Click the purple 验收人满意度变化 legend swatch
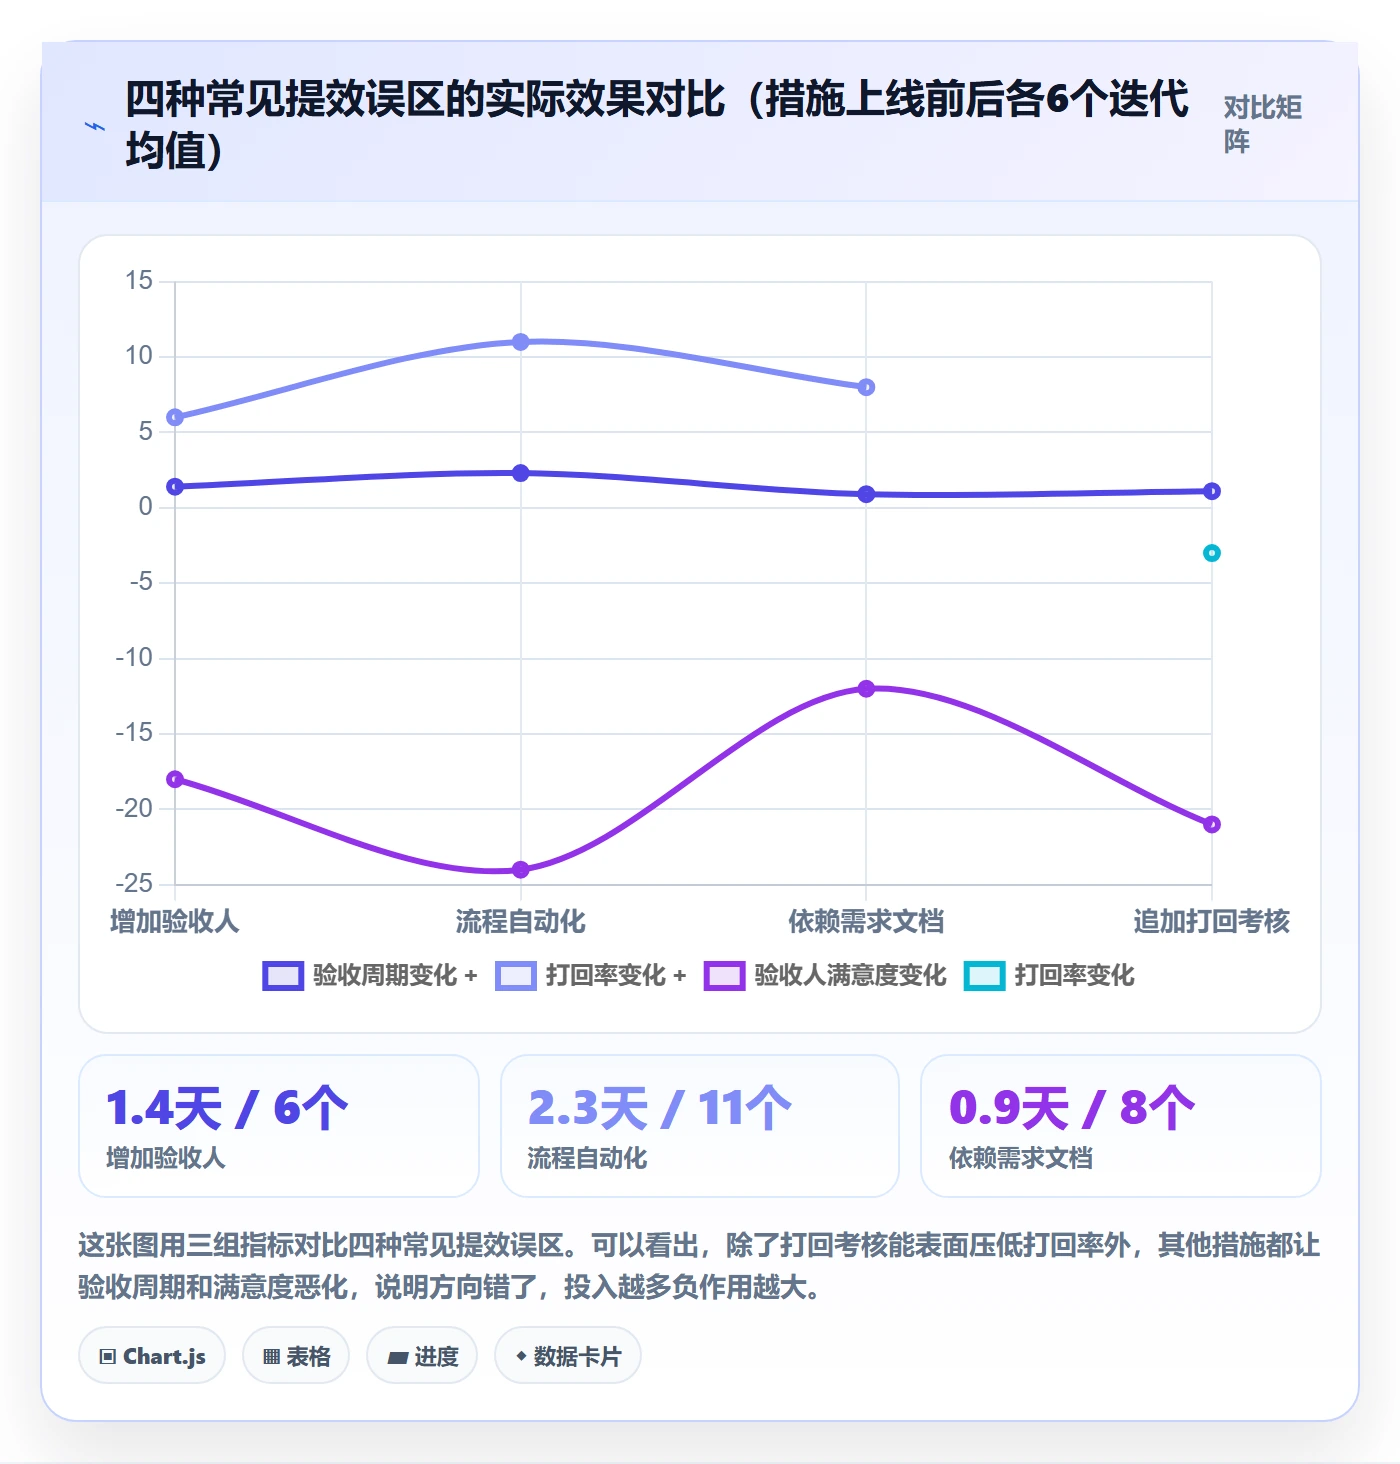Viewport: 1400px width, 1464px height. pyautogui.click(x=724, y=976)
